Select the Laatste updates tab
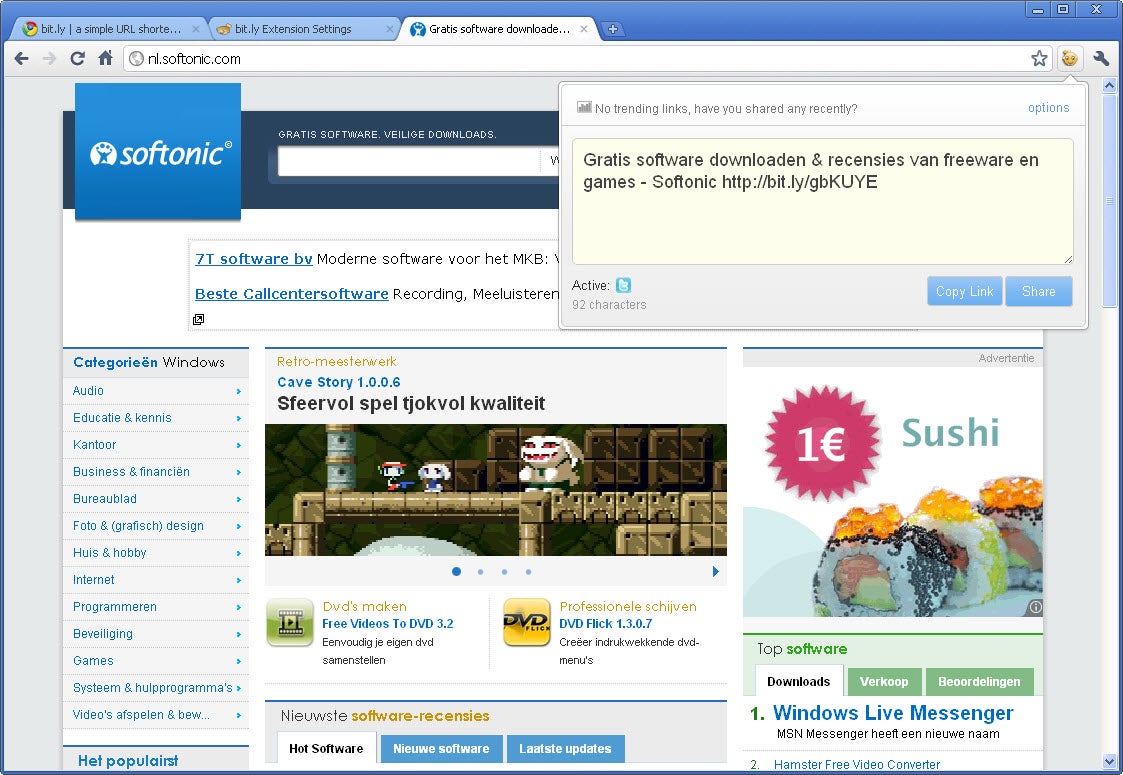1123x775 pixels. [565, 748]
